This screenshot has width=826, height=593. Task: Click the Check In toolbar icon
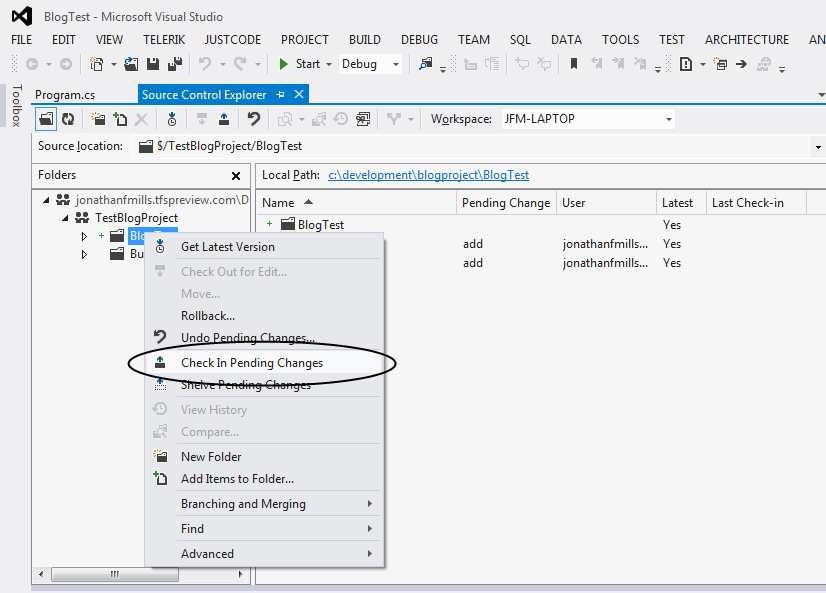pos(224,119)
